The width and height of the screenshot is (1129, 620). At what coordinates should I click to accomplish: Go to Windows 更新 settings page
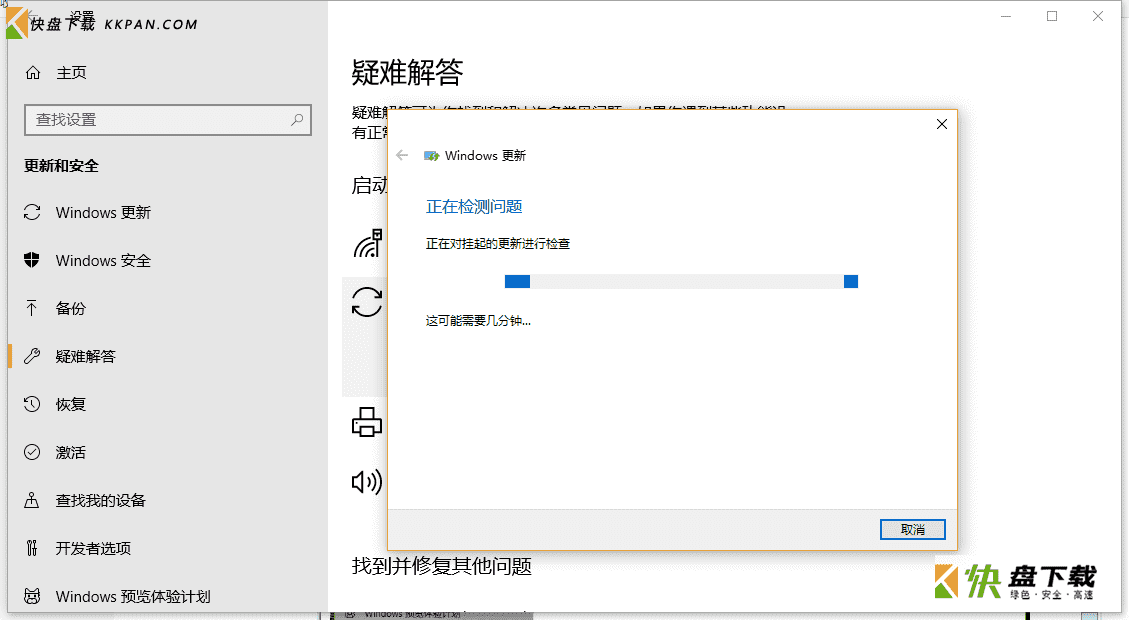103,212
